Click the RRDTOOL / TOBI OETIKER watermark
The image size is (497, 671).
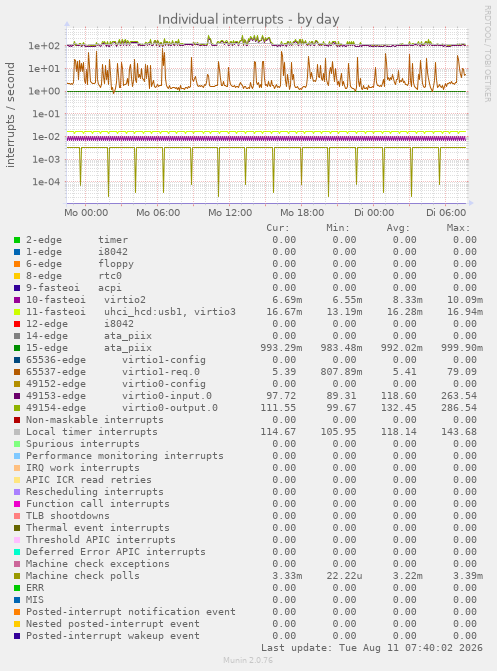point(488,53)
